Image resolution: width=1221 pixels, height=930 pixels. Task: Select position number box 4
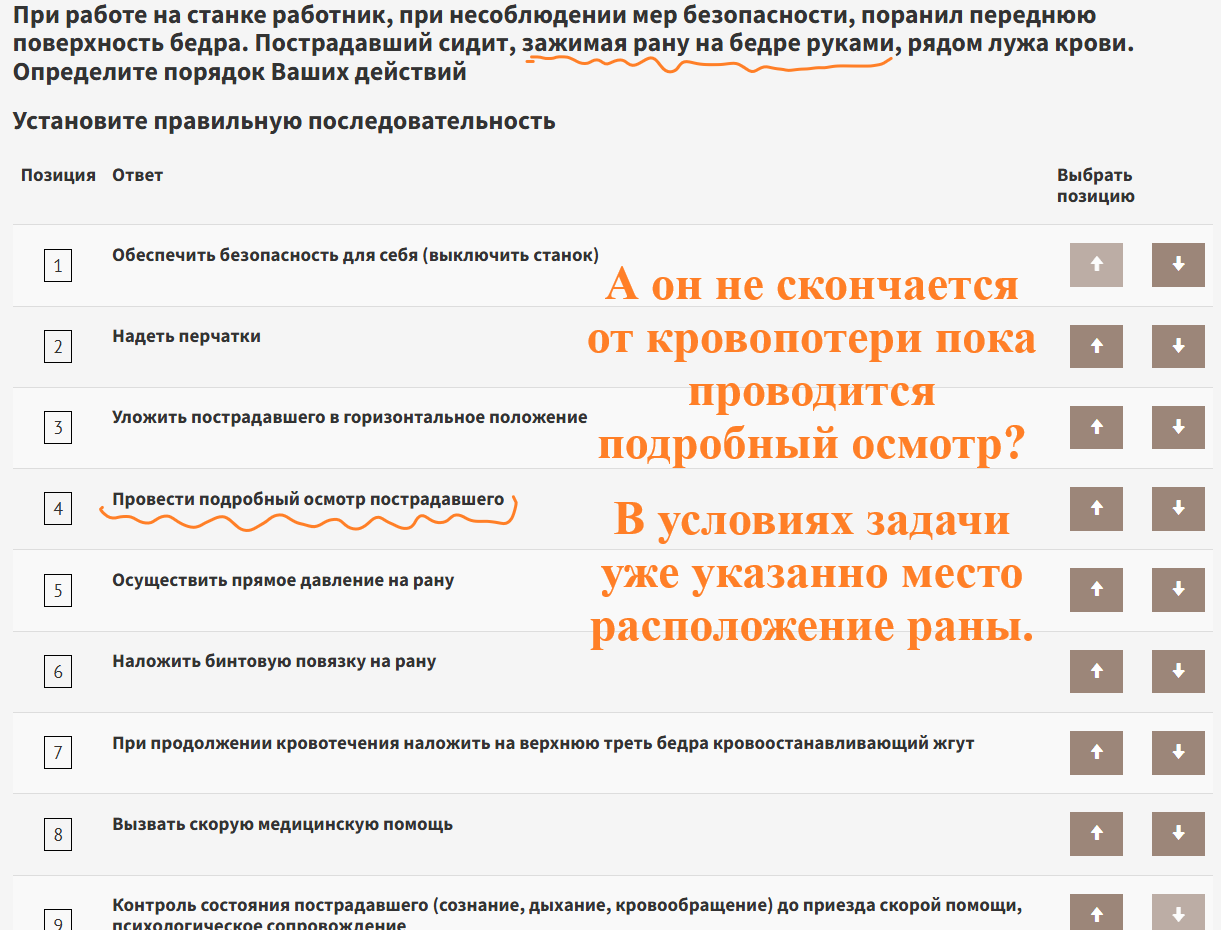(58, 509)
